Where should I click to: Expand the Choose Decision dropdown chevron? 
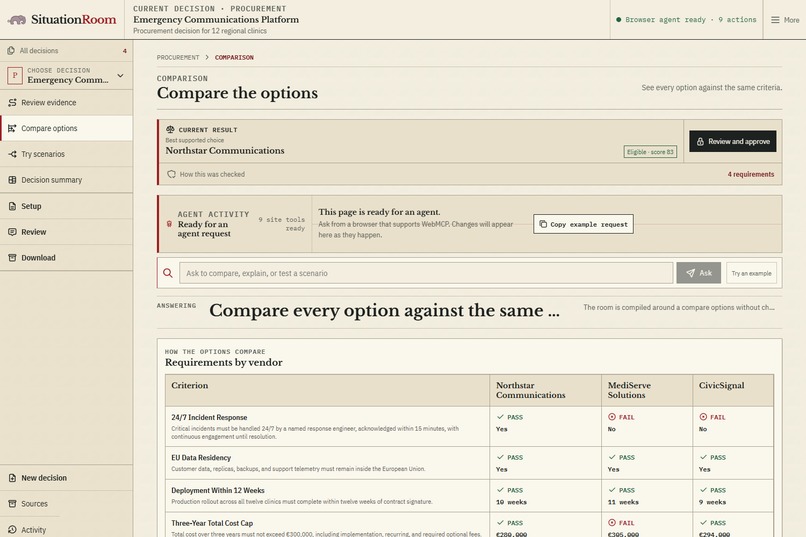point(120,76)
